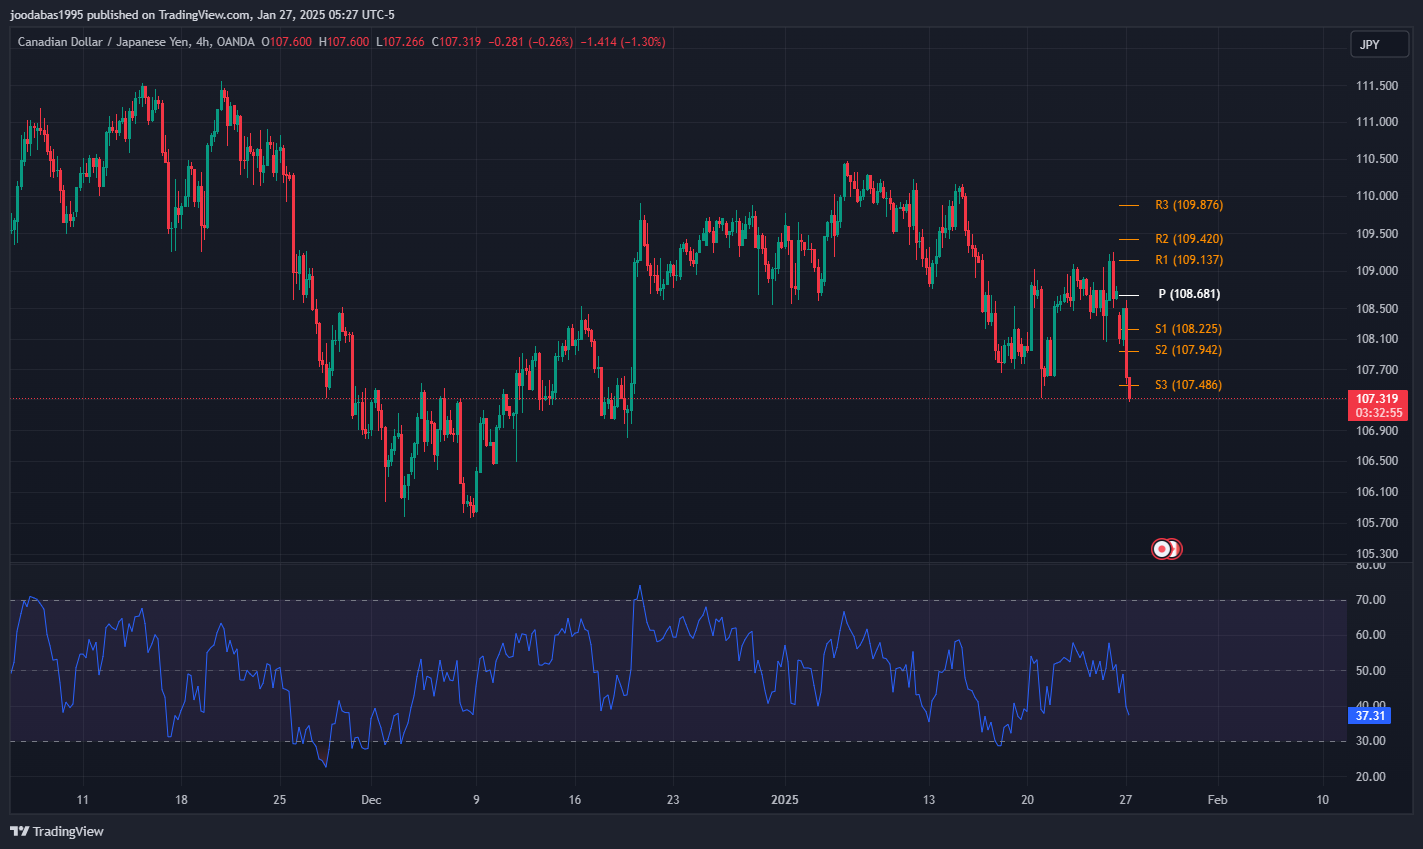Click the Dec label on time axis

click(371, 800)
